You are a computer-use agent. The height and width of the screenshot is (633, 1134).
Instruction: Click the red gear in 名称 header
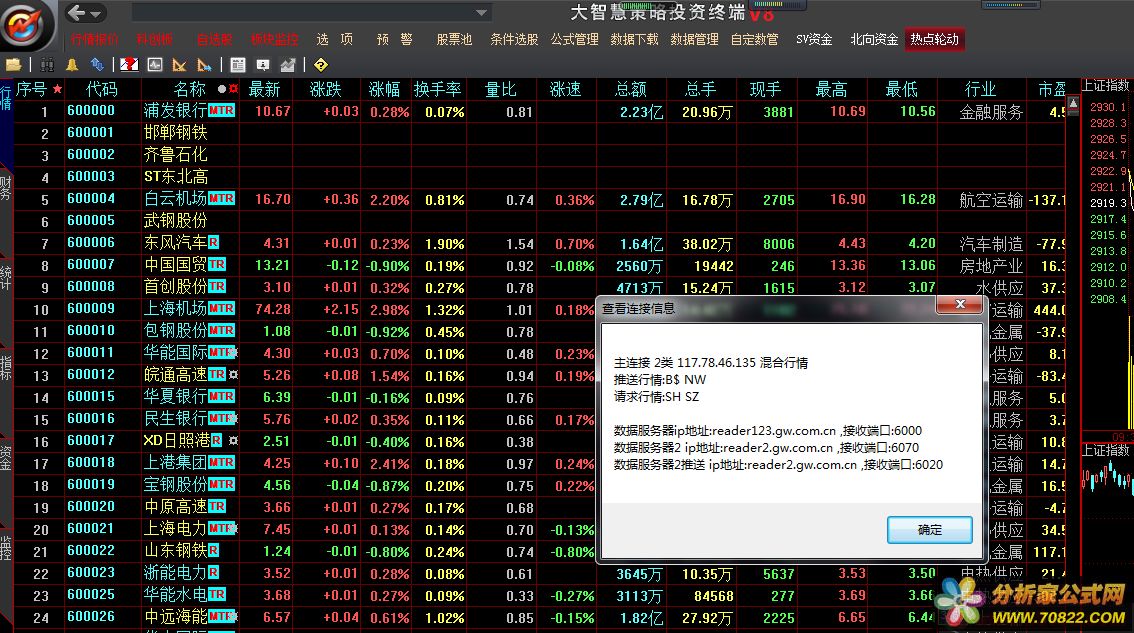pos(233,89)
